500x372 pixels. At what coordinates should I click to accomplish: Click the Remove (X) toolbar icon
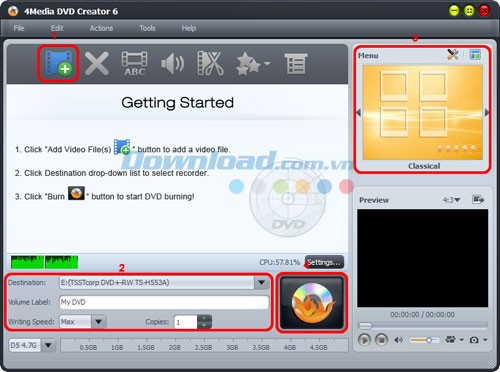tap(97, 63)
